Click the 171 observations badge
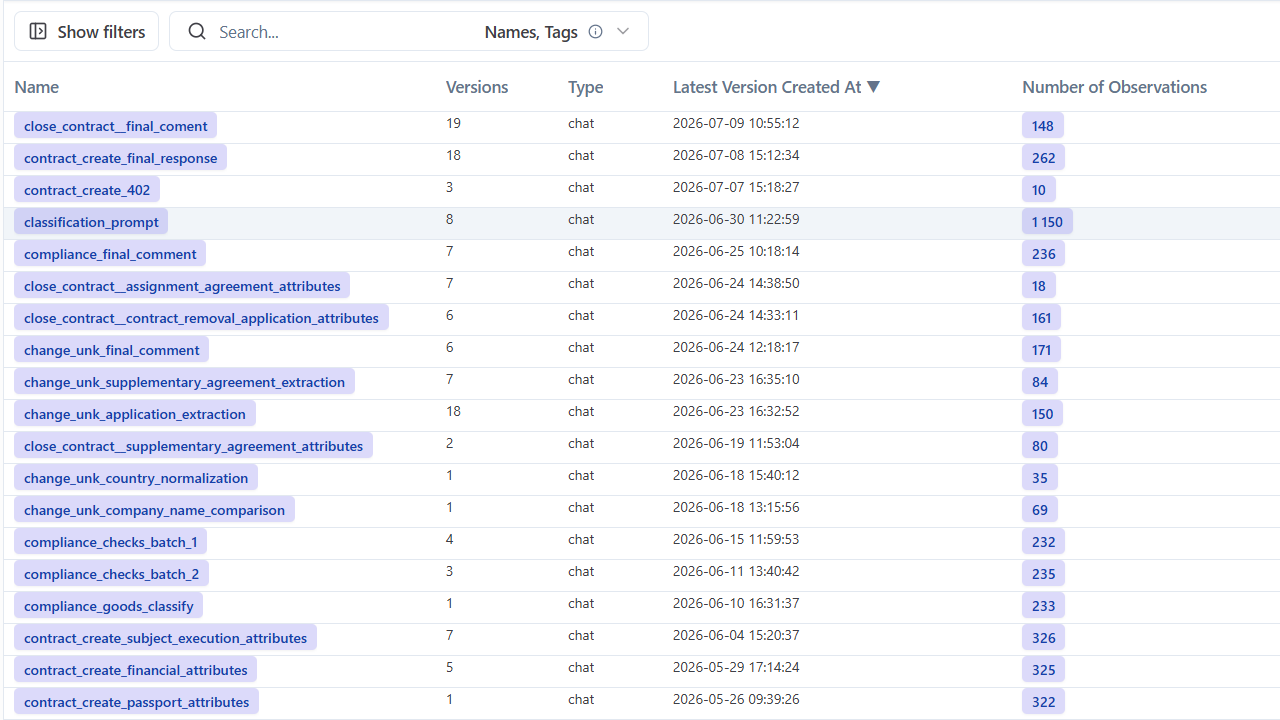Image resolution: width=1280 pixels, height=720 pixels. [x=1042, y=350]
